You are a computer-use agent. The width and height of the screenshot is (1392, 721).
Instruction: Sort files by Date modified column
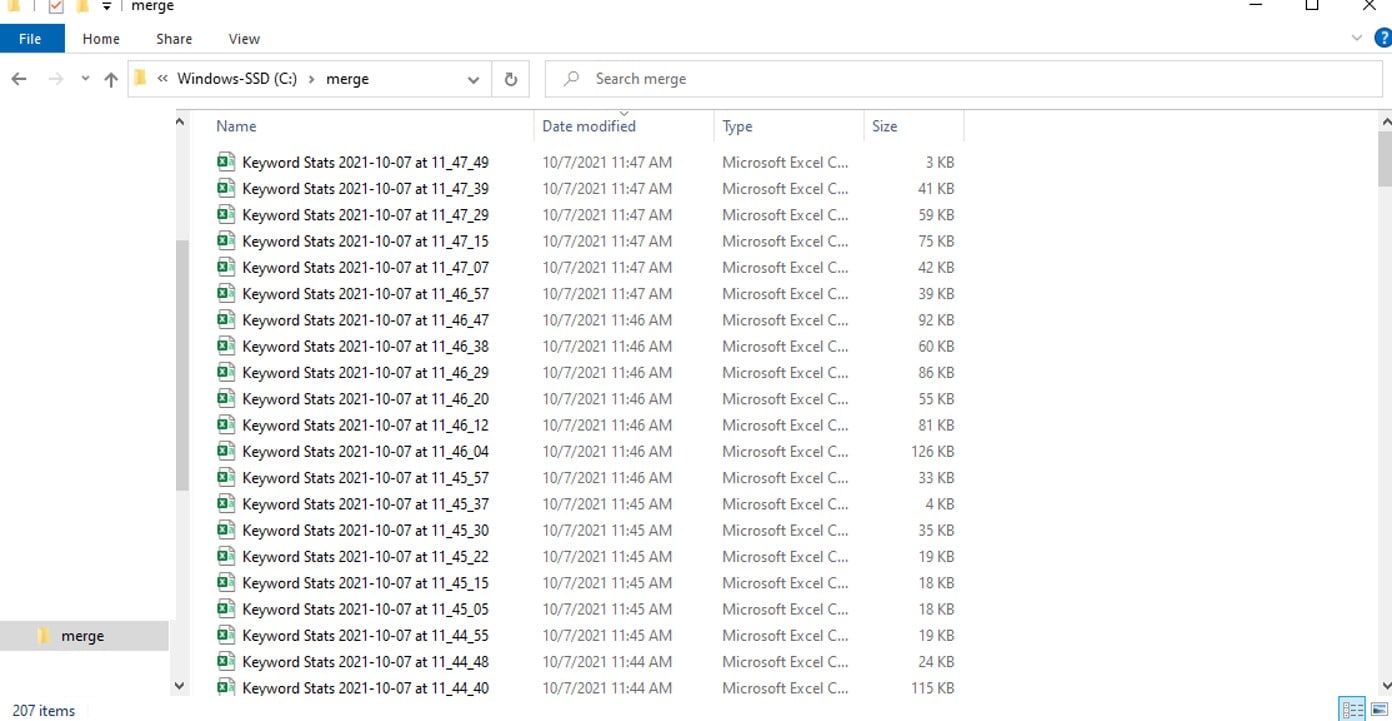tap(588, 126)
